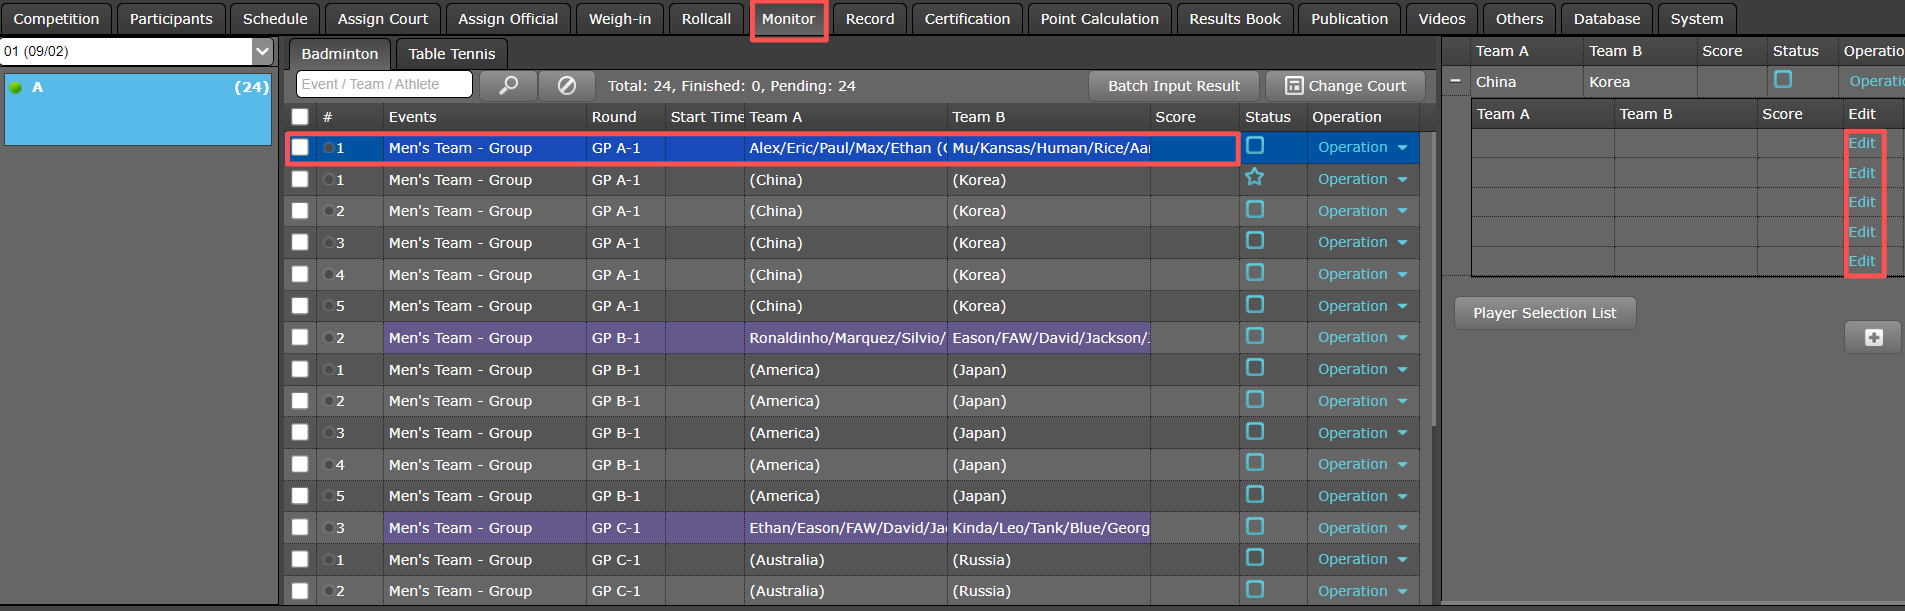Click status icon in the Ronaldinho/Marquez GP B-1 row
Viewport: 1905px width, 611px height.
pyautogui.click(x=1255, y=336)
